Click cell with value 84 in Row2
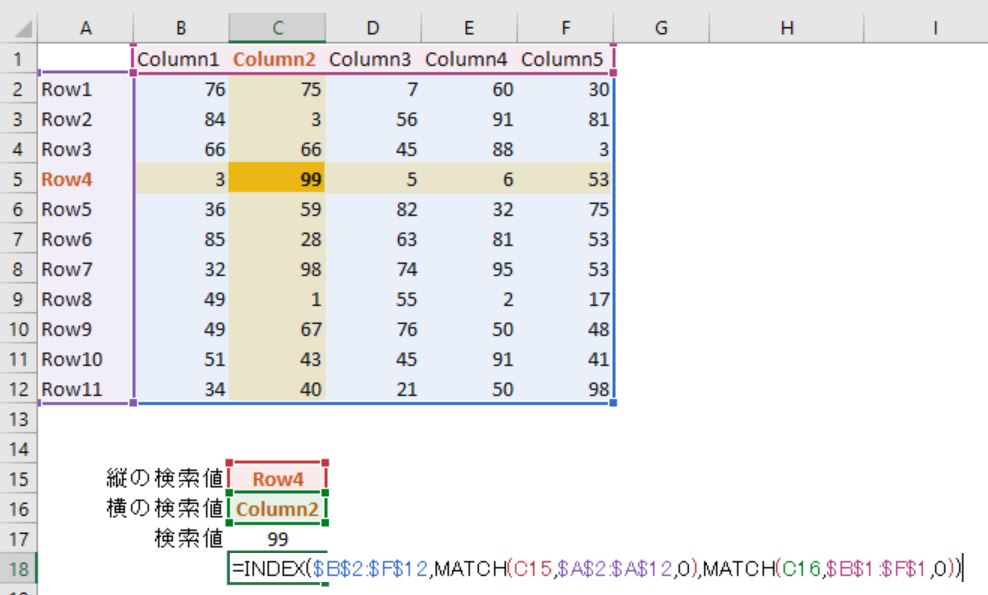This screenshot has height=595, width=988. [181, 119]
